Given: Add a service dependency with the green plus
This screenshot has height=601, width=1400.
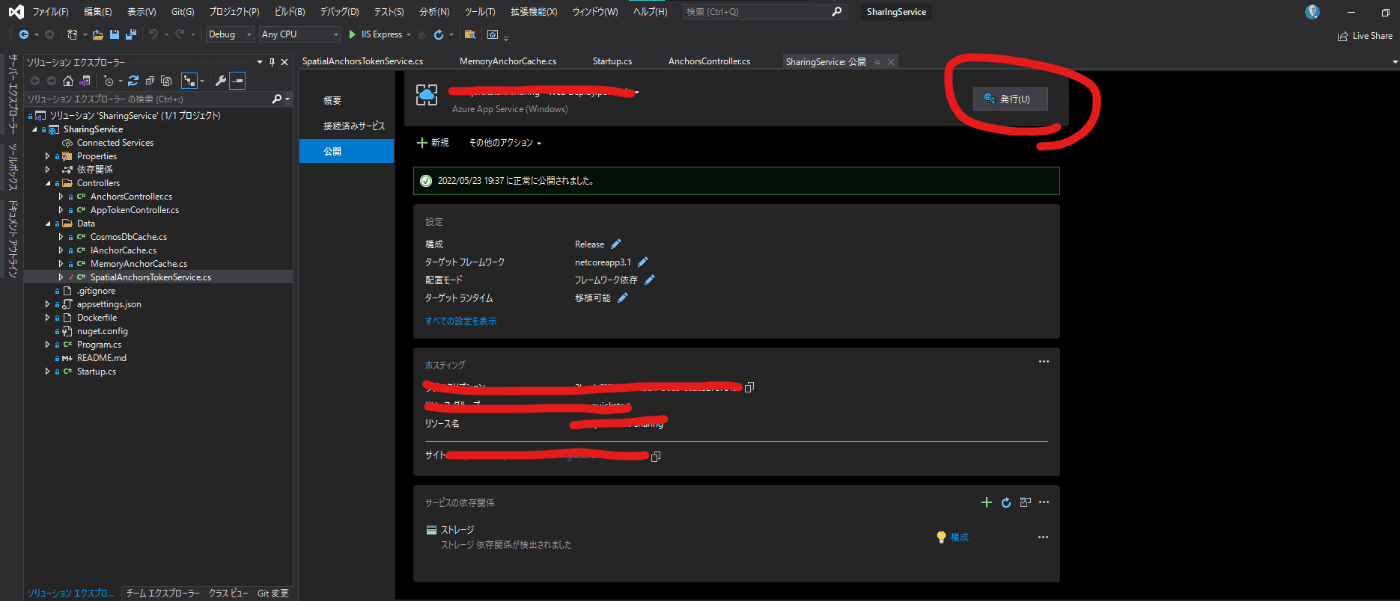Looking at the screenshot, I should click(x=986, y=502).
